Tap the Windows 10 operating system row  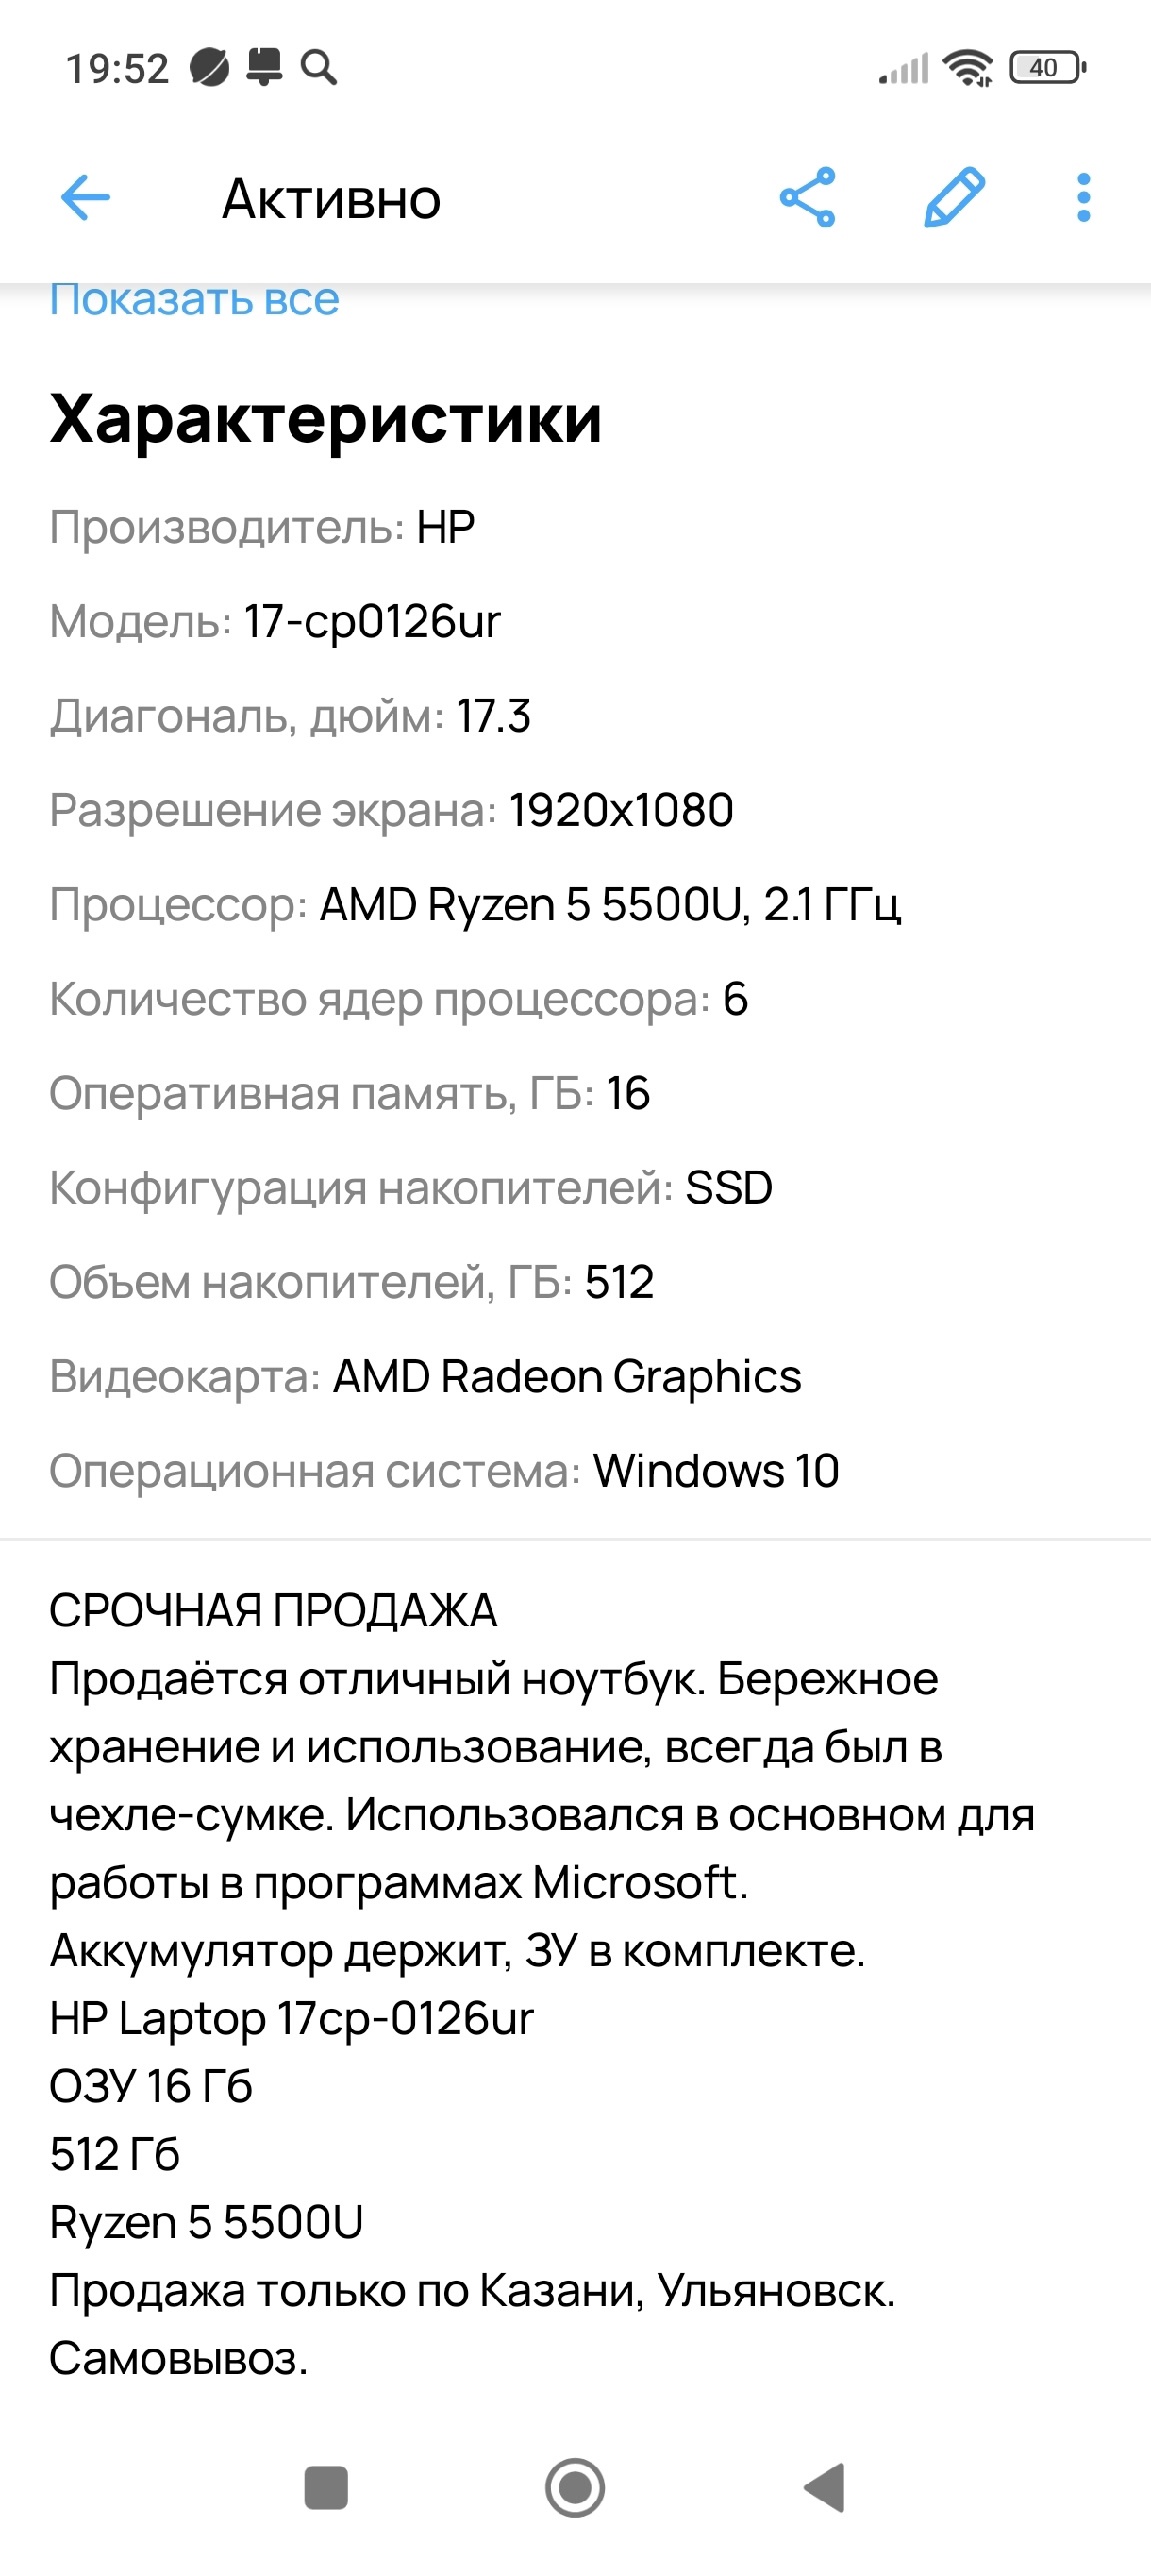[x=444, y=1471]
